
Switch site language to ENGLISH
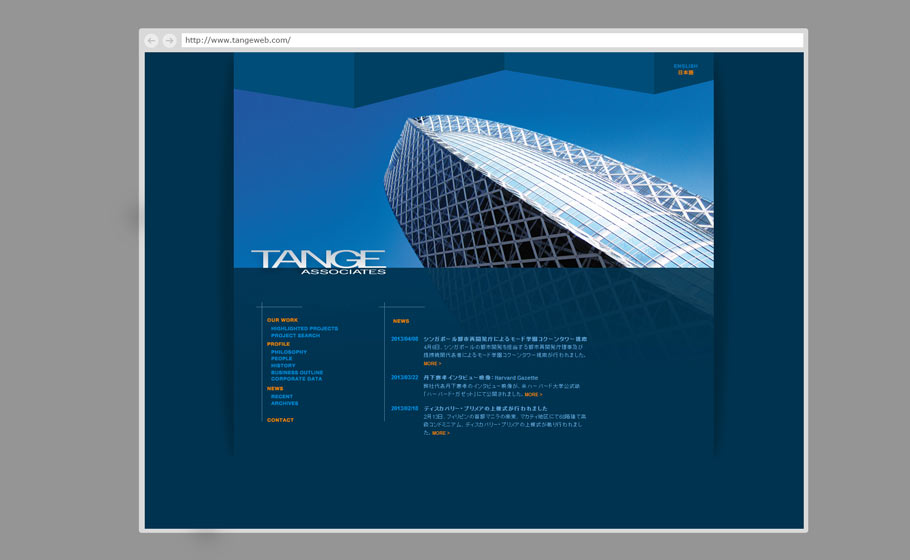tap(685, 66)
